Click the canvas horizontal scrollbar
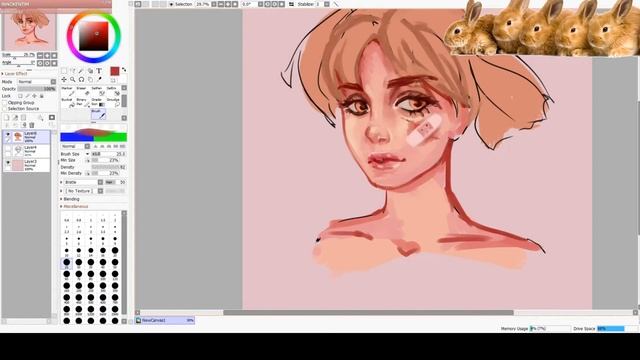The height and width of the screenshot is (360, 640). 368,313
